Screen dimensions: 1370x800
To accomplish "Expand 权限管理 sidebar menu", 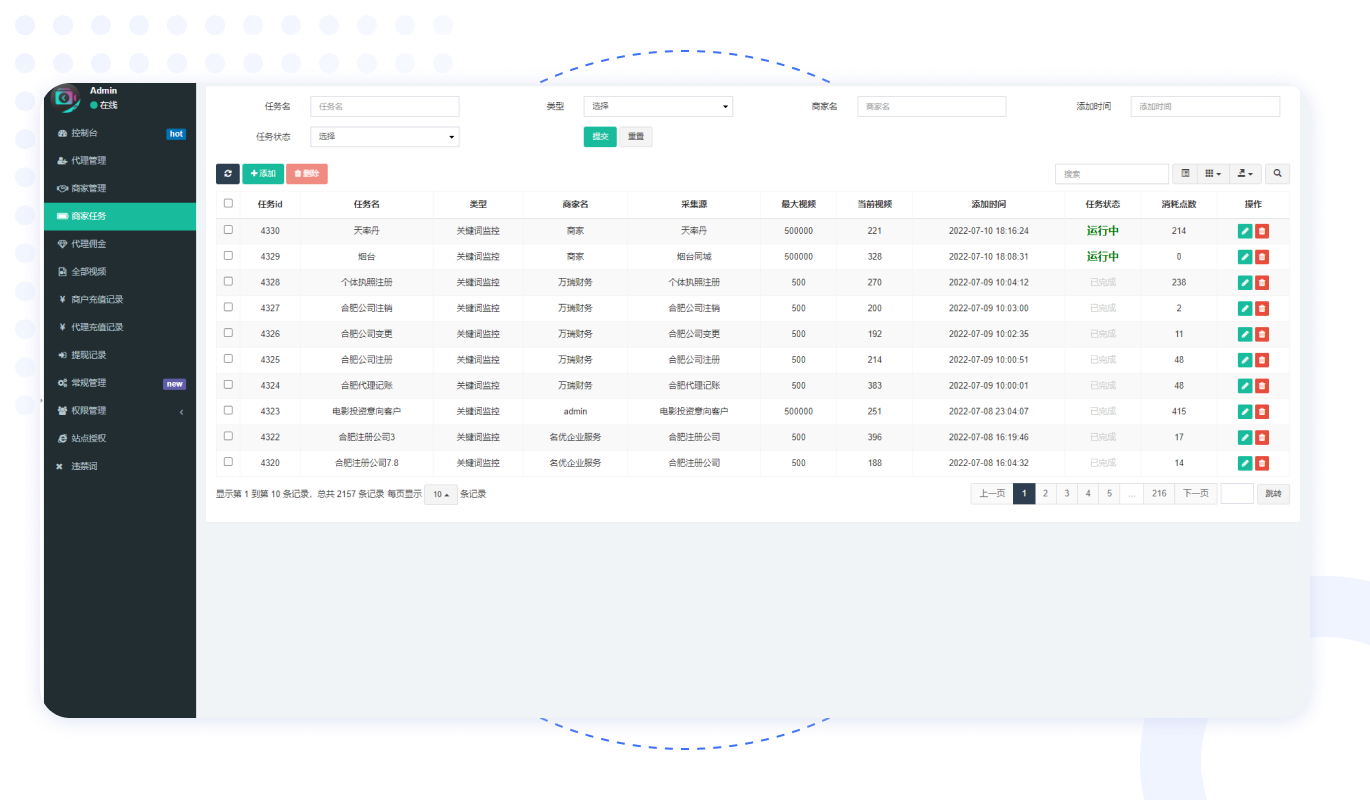I will (88, 411).
